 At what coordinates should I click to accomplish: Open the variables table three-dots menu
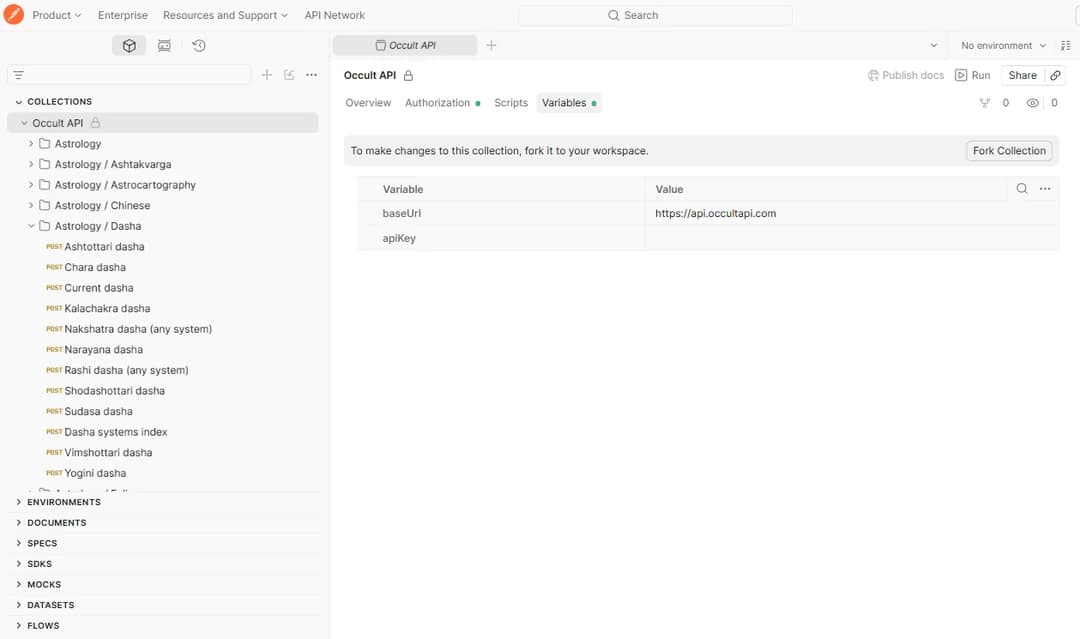[1045, 189]
